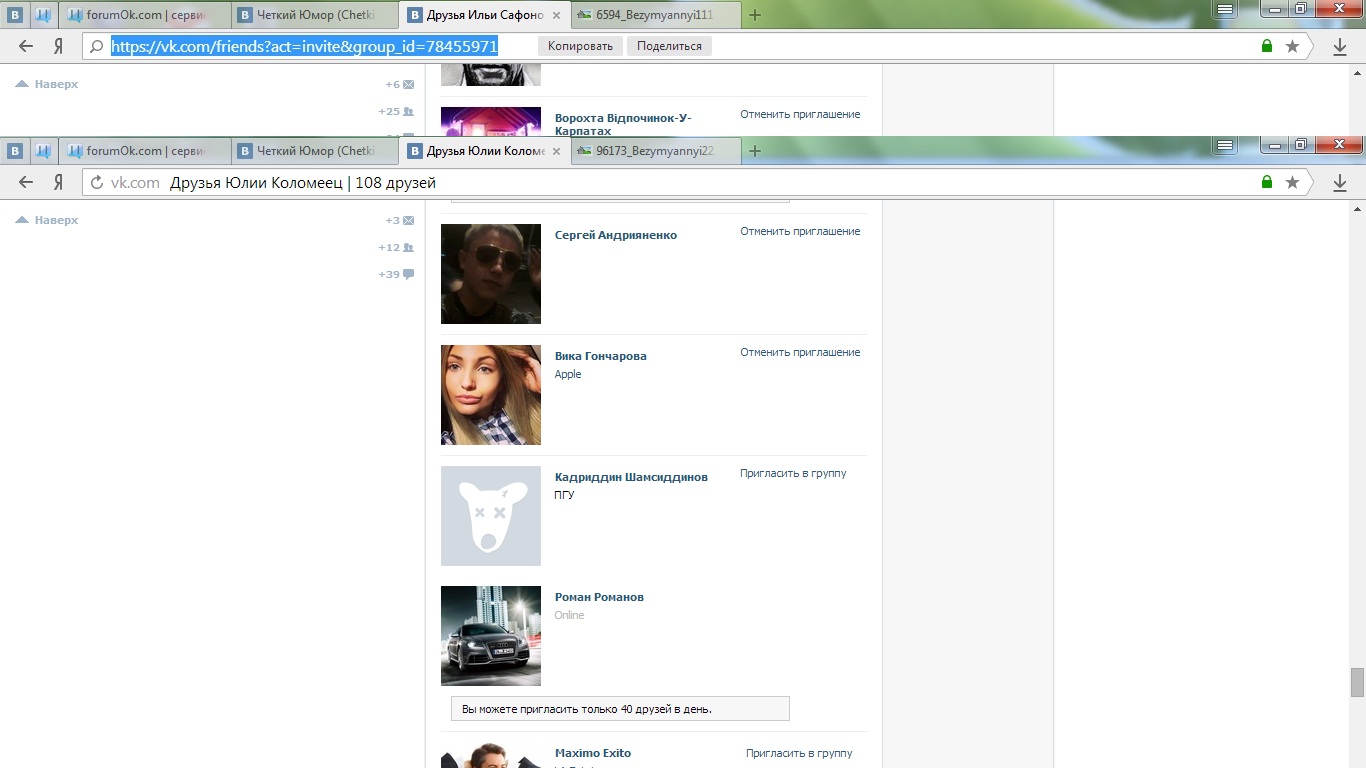Screen dimensions: 1366x768
Task: Open +3 messages counter in lower window
Action: pyautogui.click(x=400, y=220)
